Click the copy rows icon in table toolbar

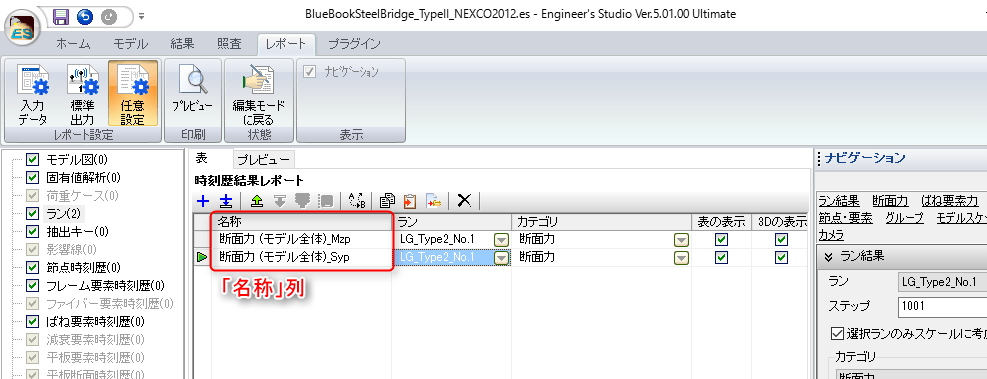(x=387, y=201)
